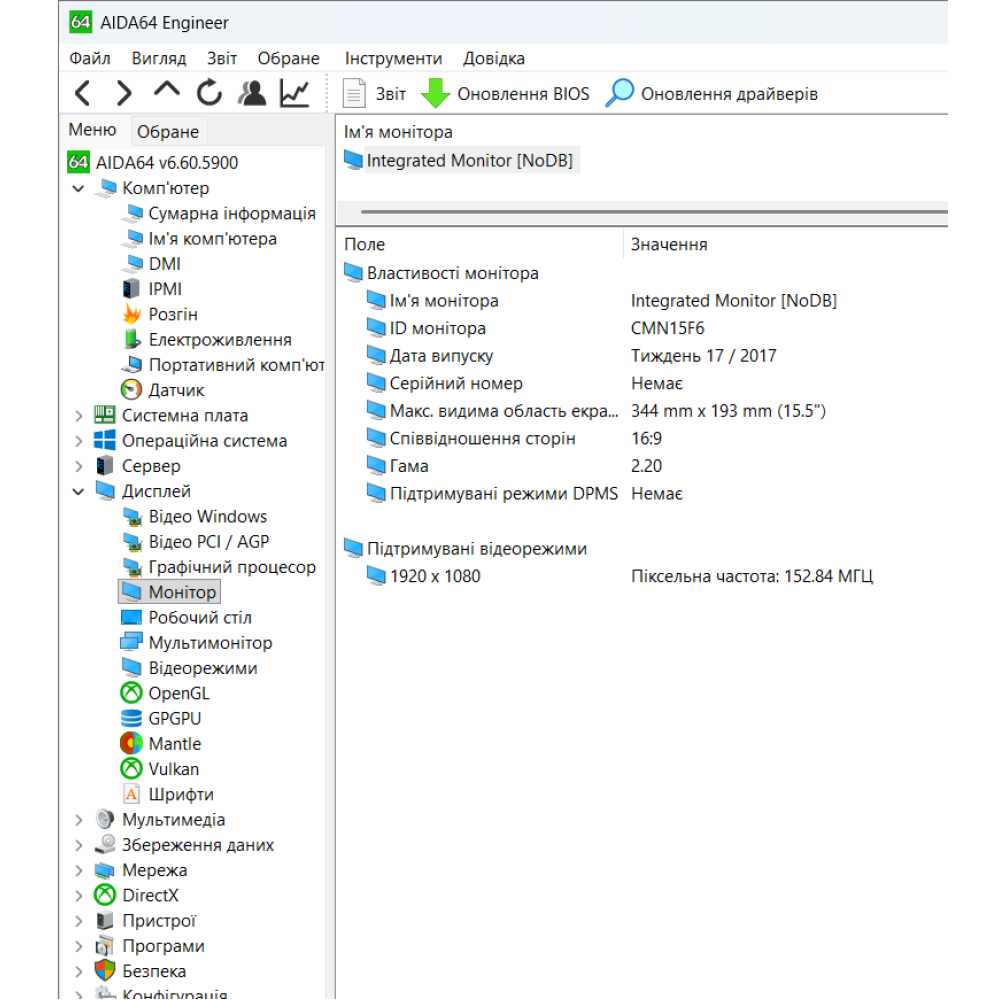The height and width of the screenshot is (1000, 1000).
Task: Expand the Мультимедіа tree node
Action: coord(78,820)
